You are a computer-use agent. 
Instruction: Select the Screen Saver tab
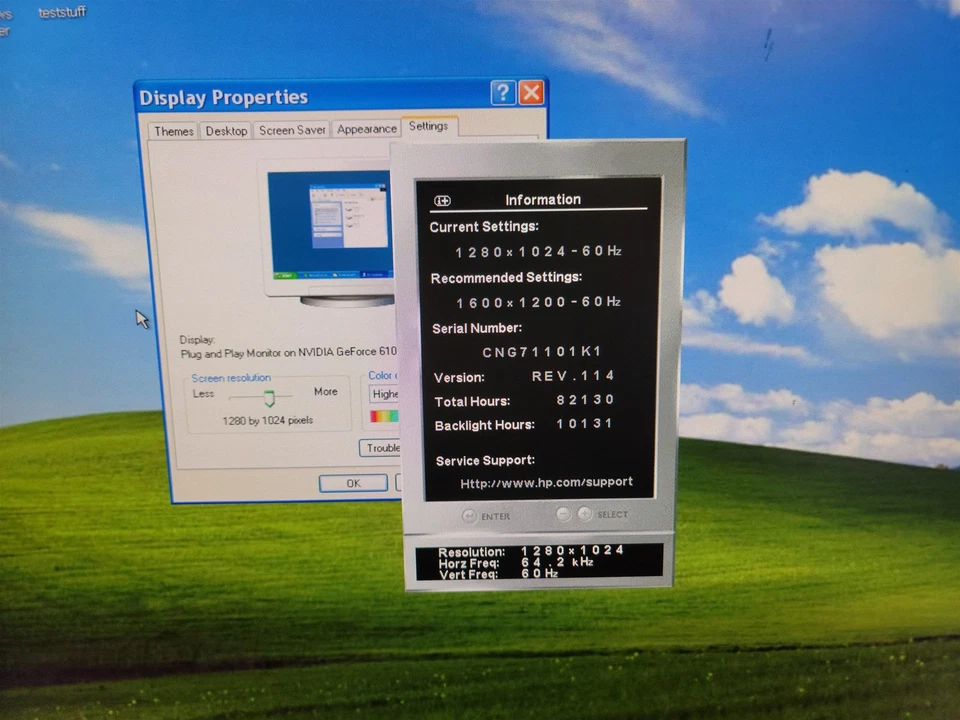[291, 129]
